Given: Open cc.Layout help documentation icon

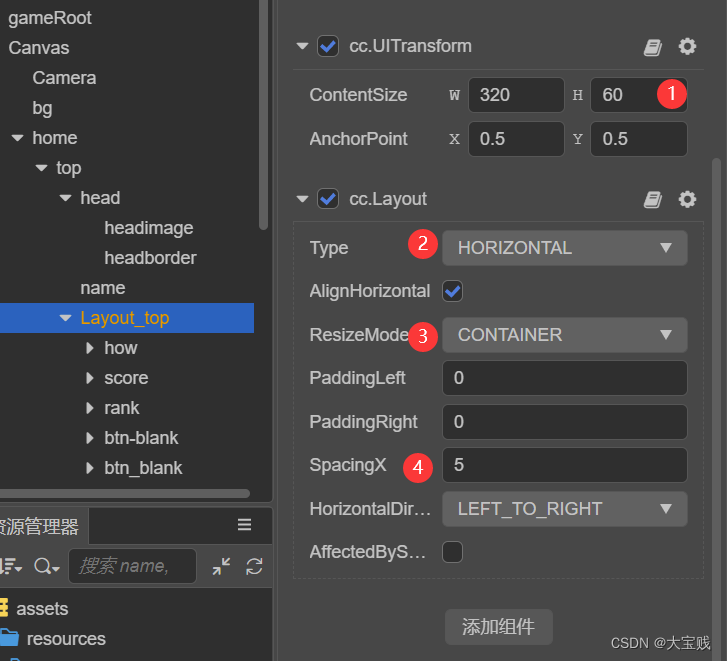Looking at the screenshot, I should pos(653,200).
